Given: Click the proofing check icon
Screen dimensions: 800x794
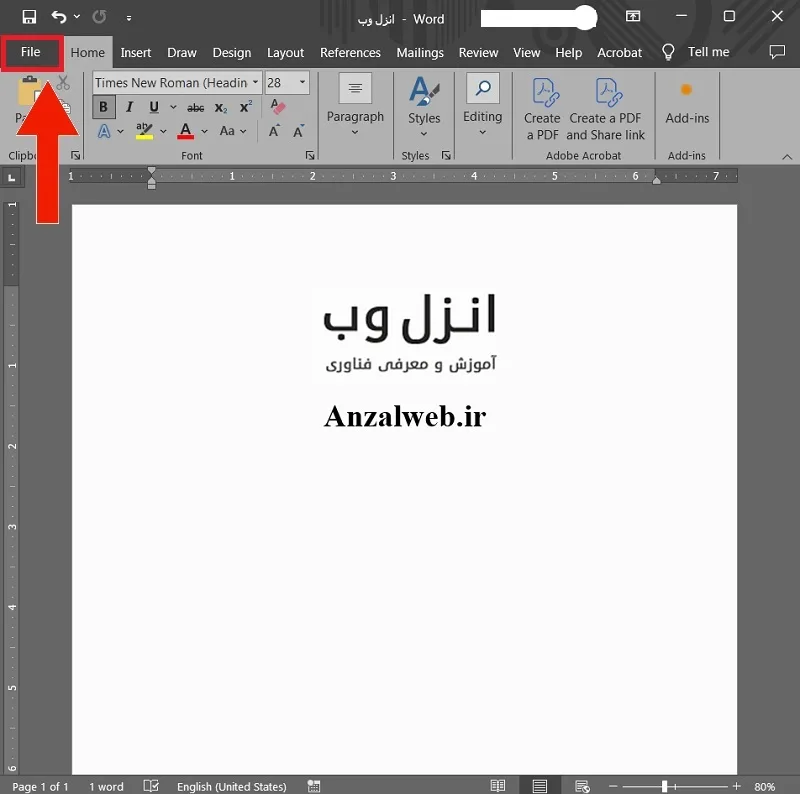Looking at the screenshot, I should click(151, 786).
